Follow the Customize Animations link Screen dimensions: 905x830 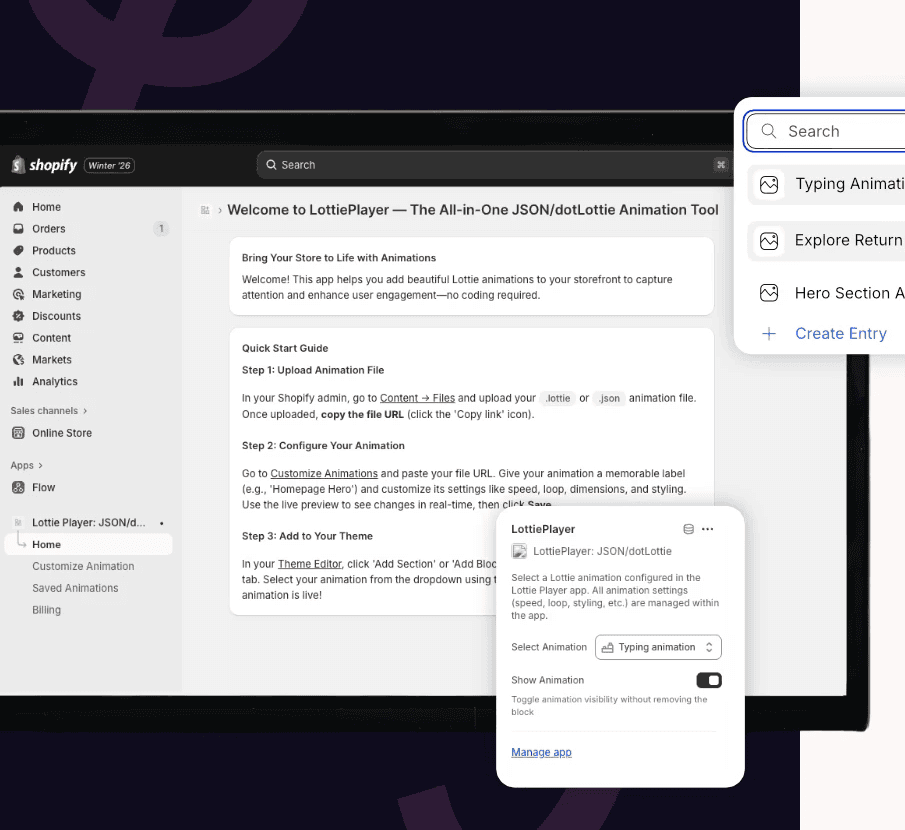324,473
